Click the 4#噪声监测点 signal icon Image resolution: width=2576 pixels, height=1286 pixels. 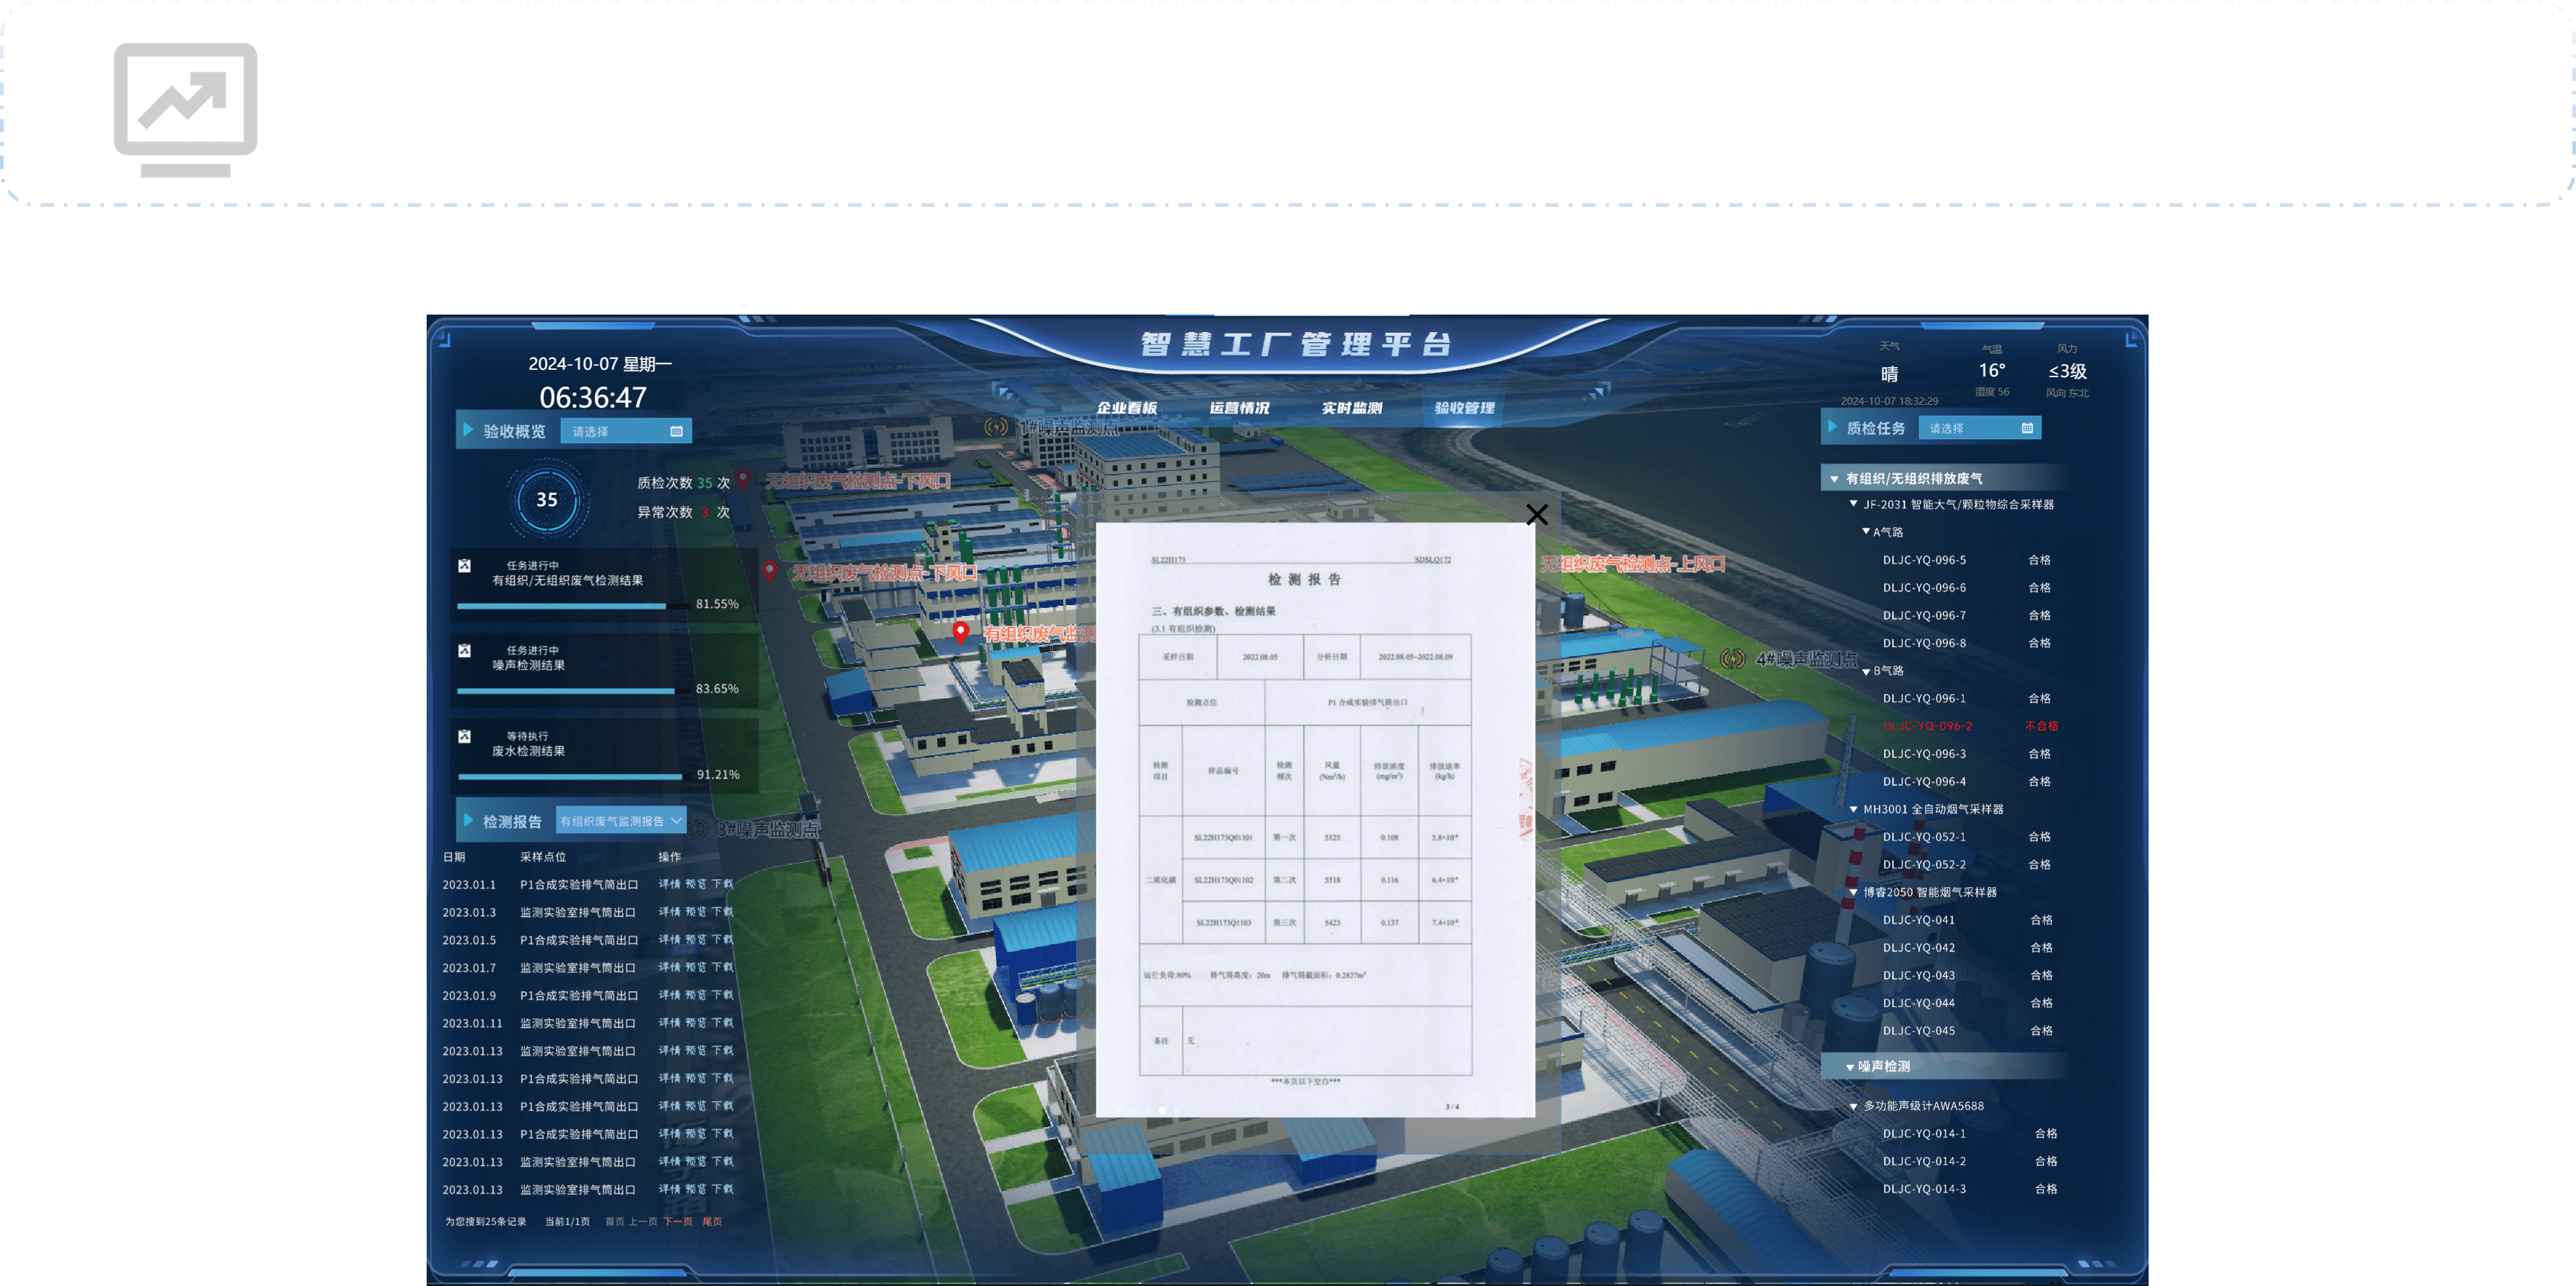[1733, 659]
